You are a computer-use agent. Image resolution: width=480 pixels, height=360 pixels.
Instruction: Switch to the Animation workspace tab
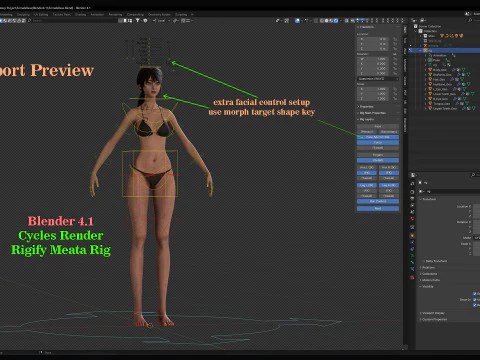97,14
